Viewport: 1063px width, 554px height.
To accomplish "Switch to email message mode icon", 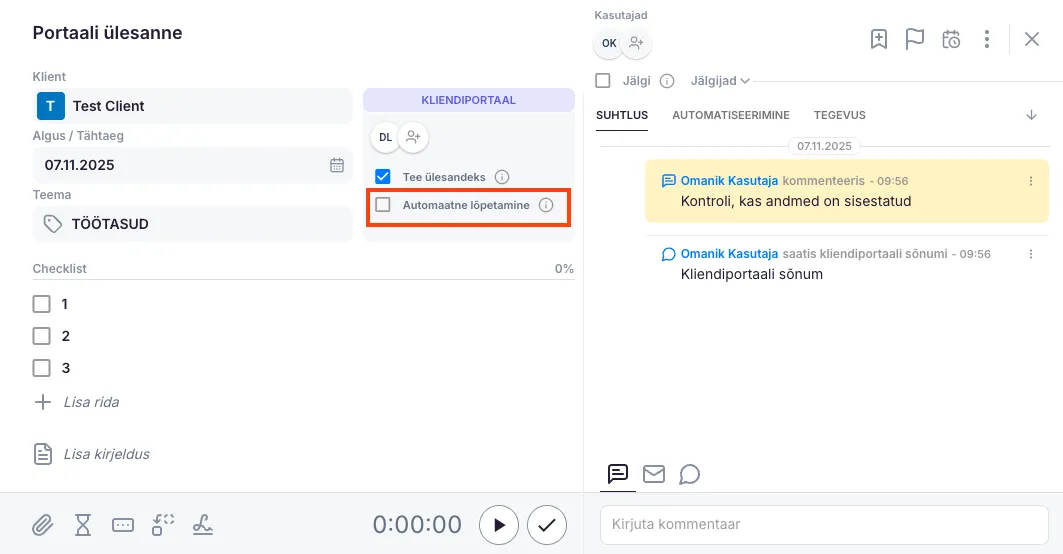I will (654, 474).
